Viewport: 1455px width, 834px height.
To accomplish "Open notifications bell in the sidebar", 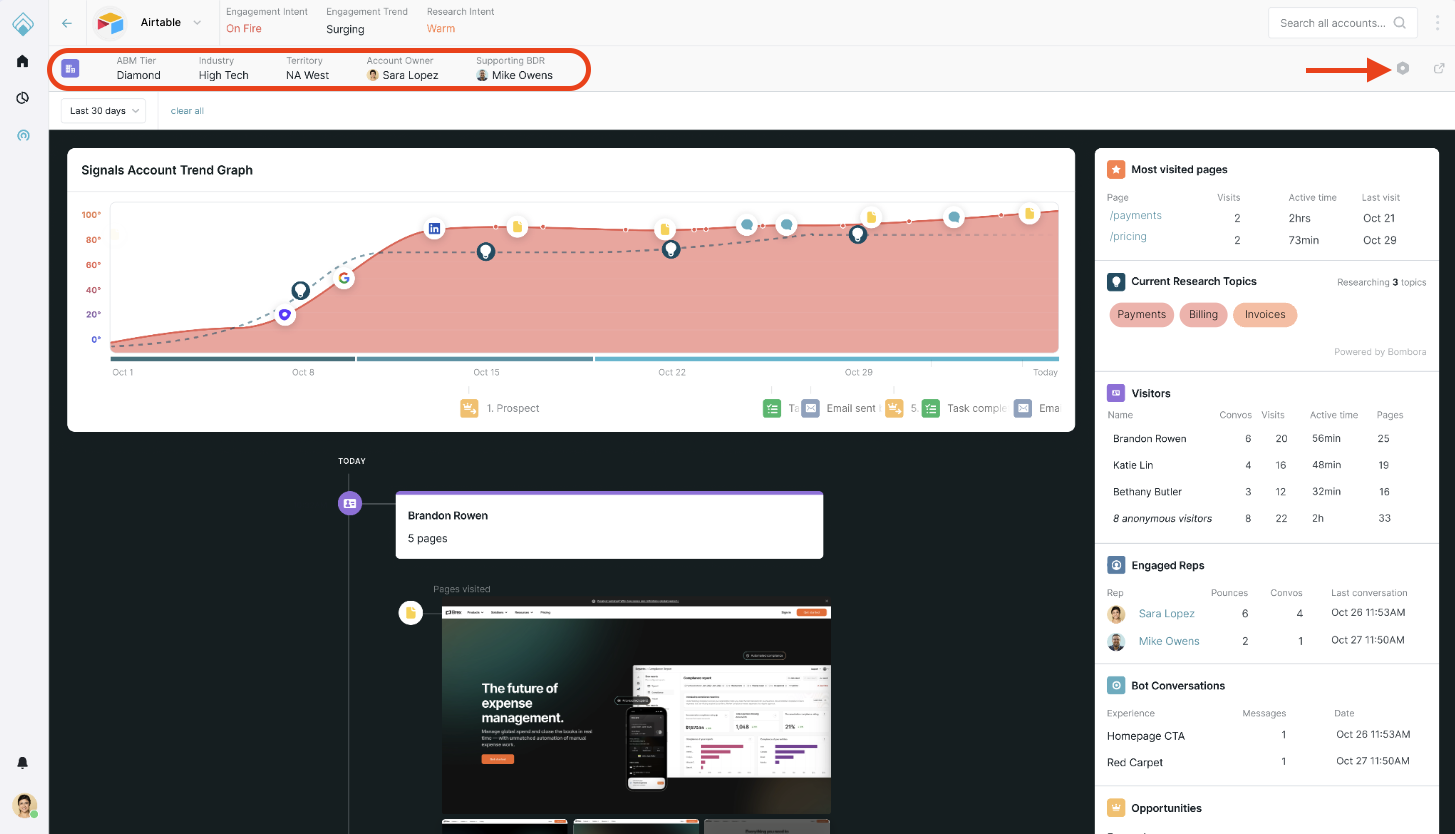I will click(23, 763).
